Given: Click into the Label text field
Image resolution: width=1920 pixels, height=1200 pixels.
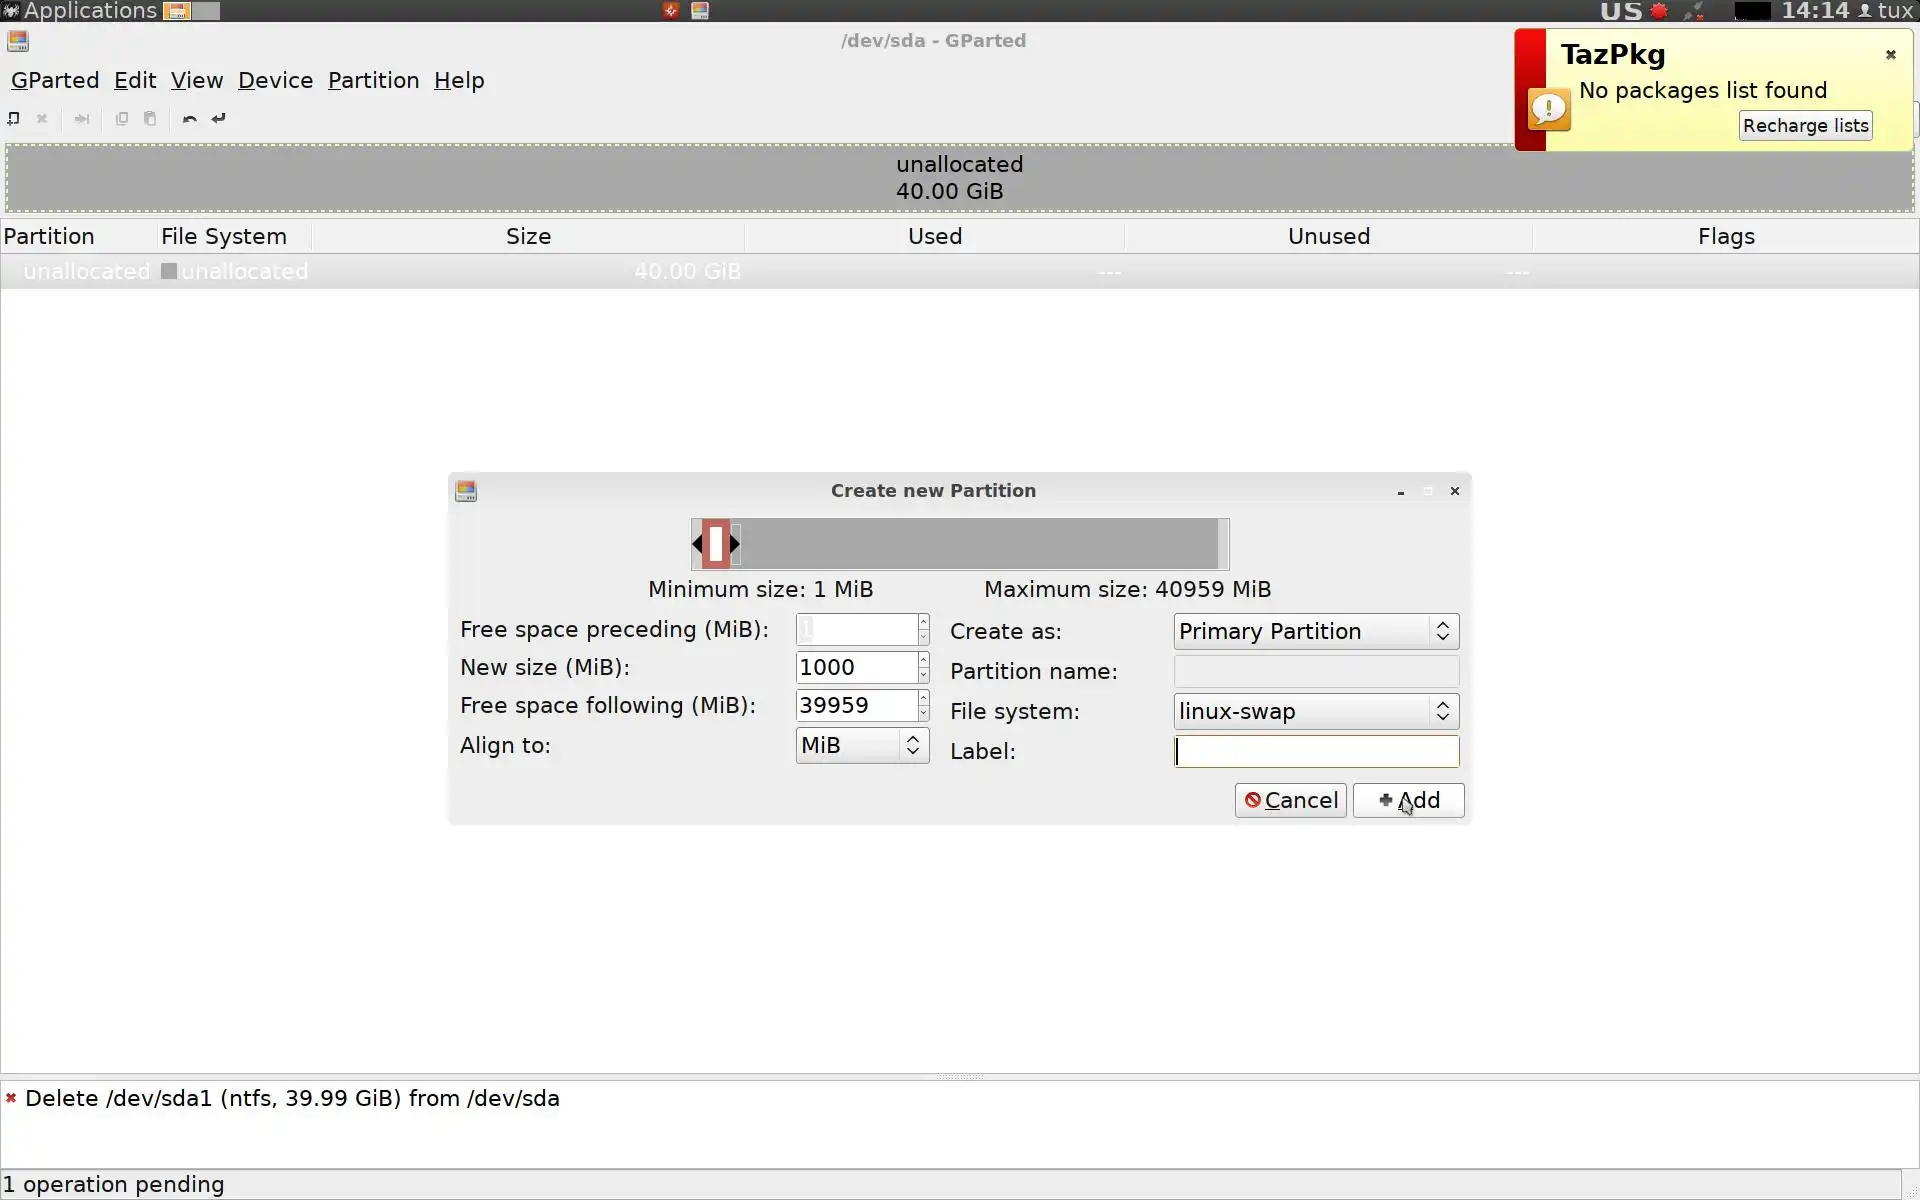Looking at the screenshot, I should 1316,752.
